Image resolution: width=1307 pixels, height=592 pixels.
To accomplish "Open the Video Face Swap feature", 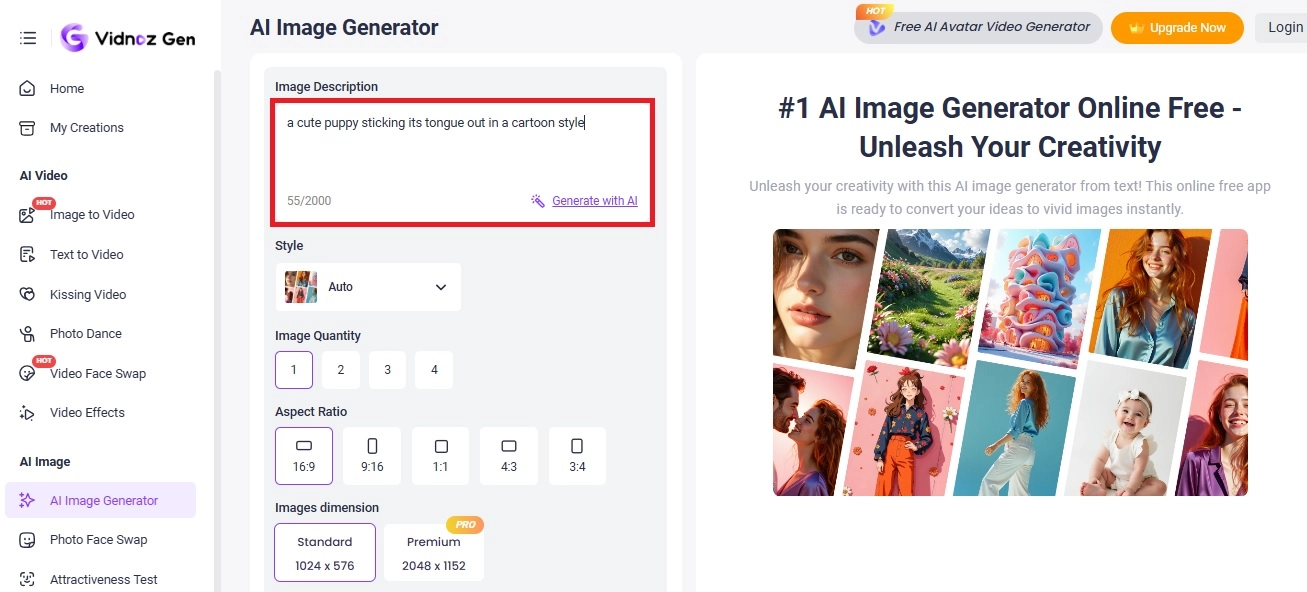I will tap(97, 373).
